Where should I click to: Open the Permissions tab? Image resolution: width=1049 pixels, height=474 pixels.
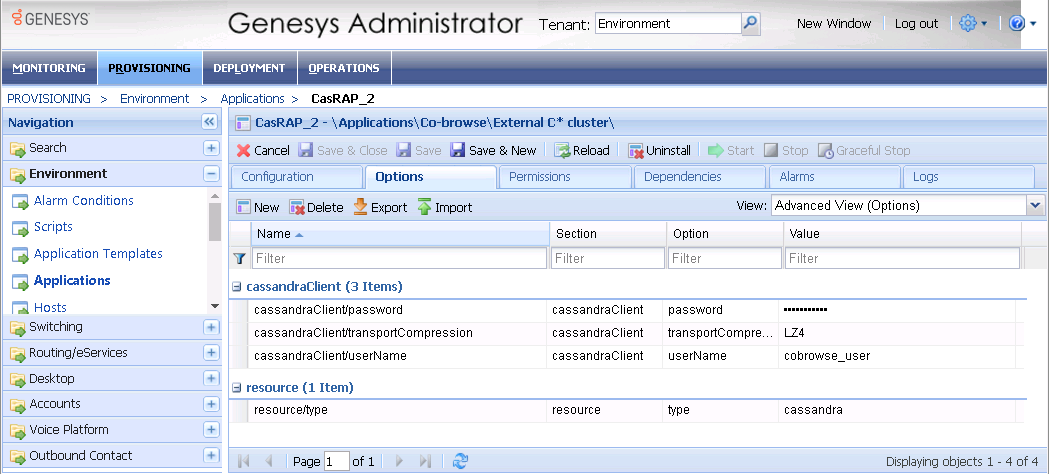(x=564, y=177)
